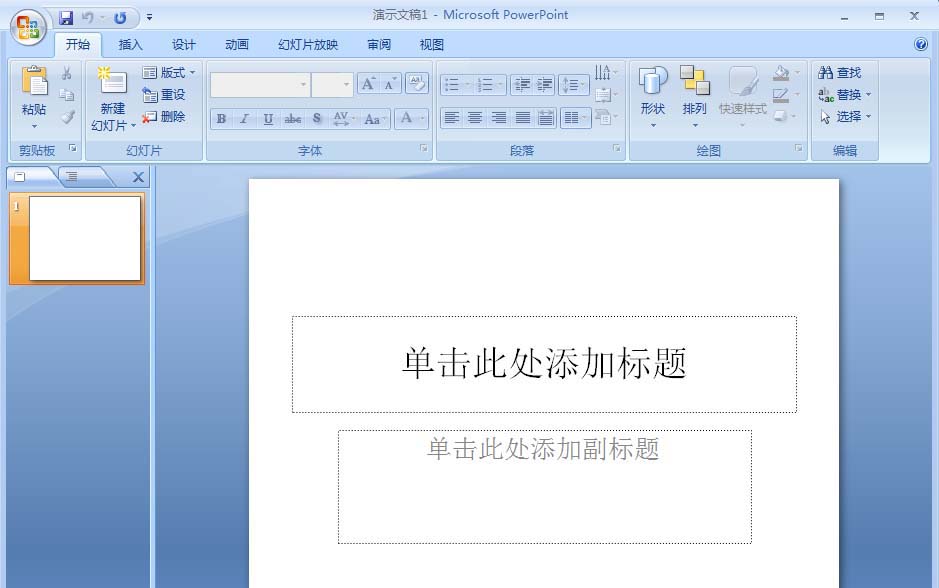Open the 形状 shapes gallery
939x588 pixels.
[653, 97]
